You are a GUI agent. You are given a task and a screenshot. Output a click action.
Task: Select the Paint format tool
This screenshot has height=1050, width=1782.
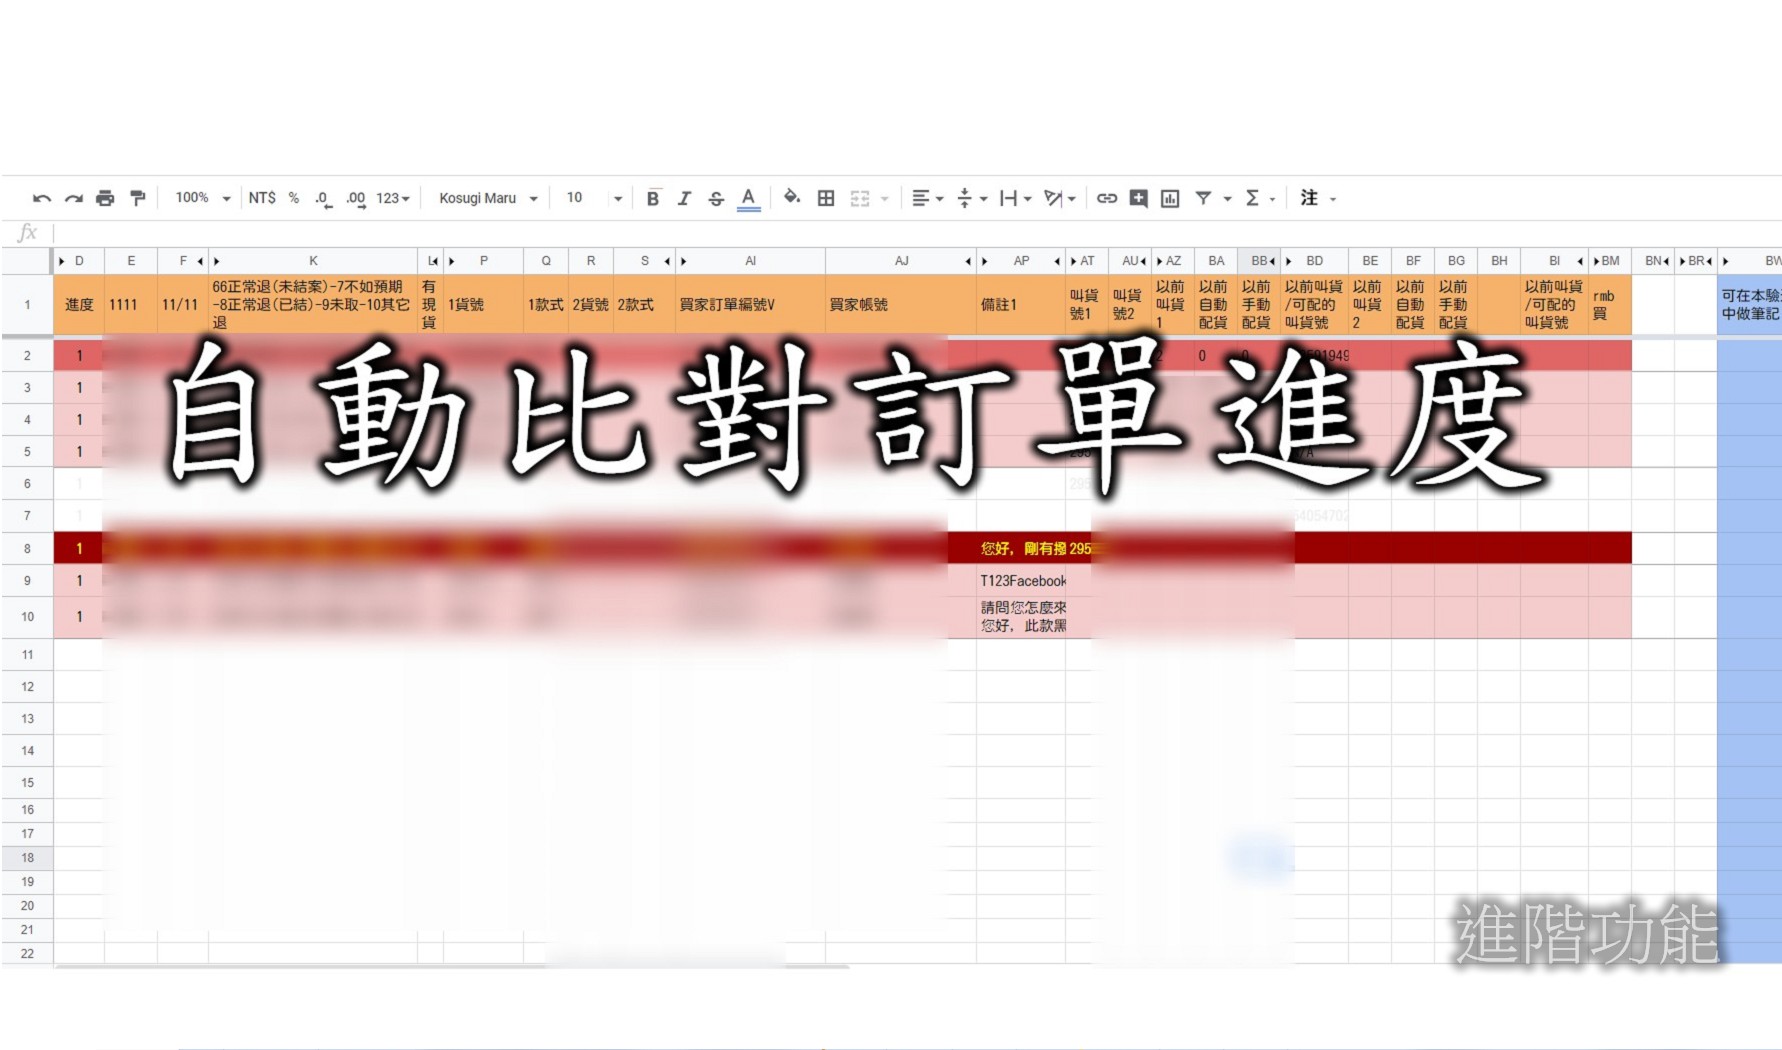(x=137, y=198)
